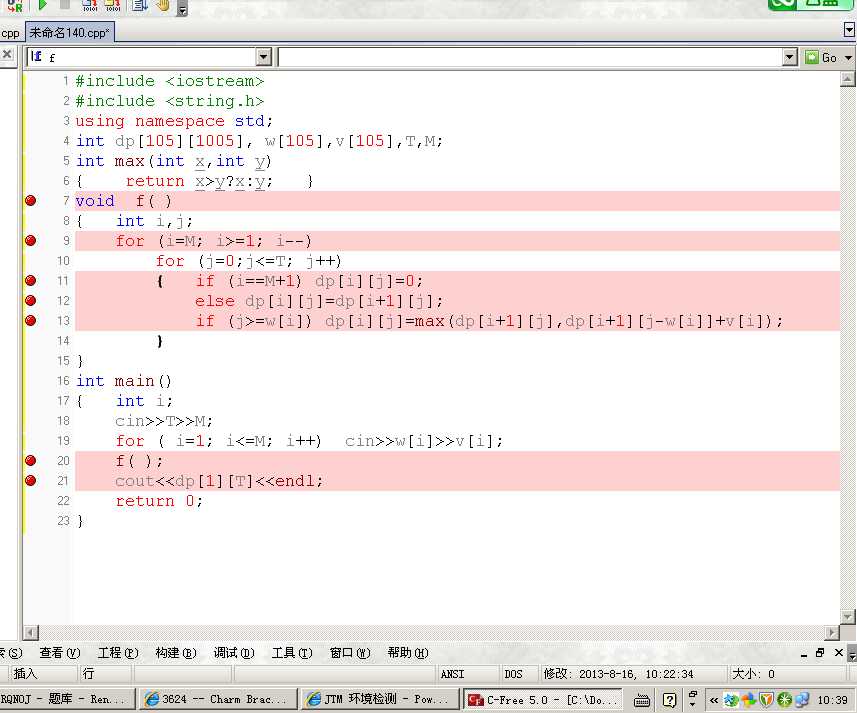Open the menu bar options arrow at far right
The height and width of the screenshot is (713, 857).
click(852, 654)
